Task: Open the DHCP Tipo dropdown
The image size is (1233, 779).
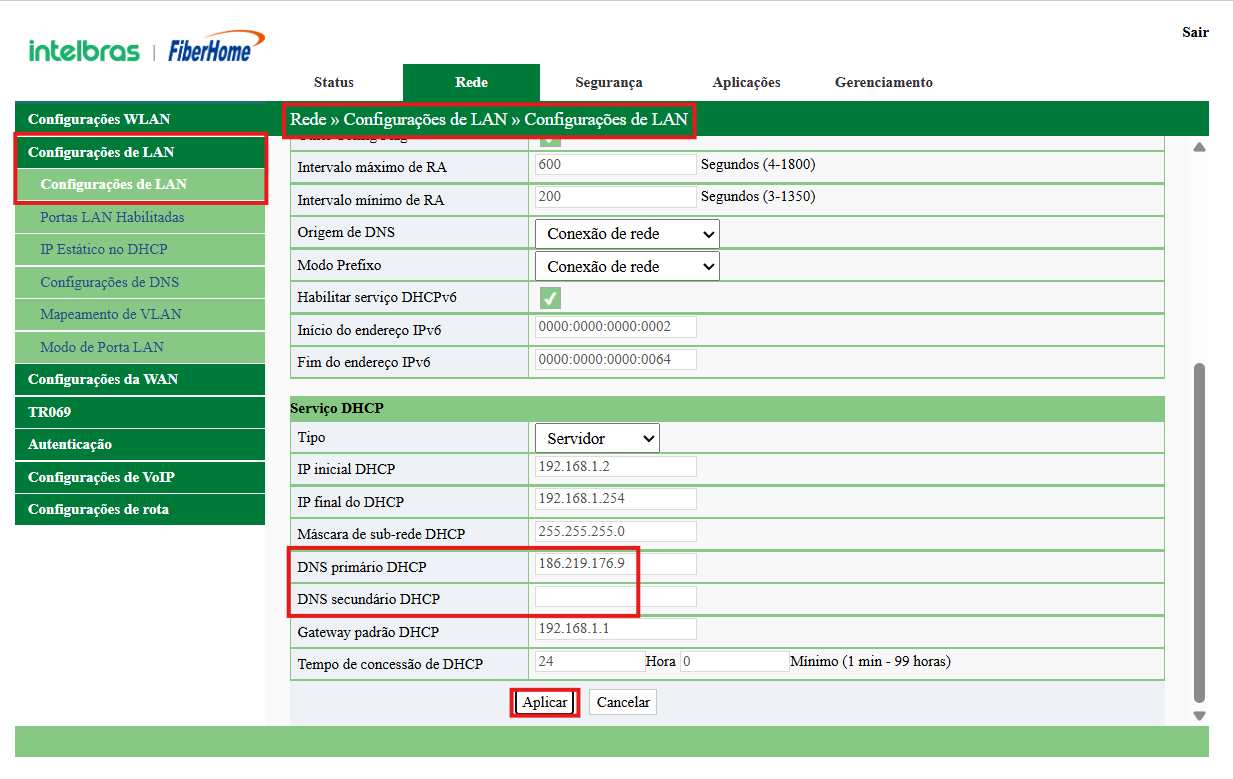Action: click(597, 438)
